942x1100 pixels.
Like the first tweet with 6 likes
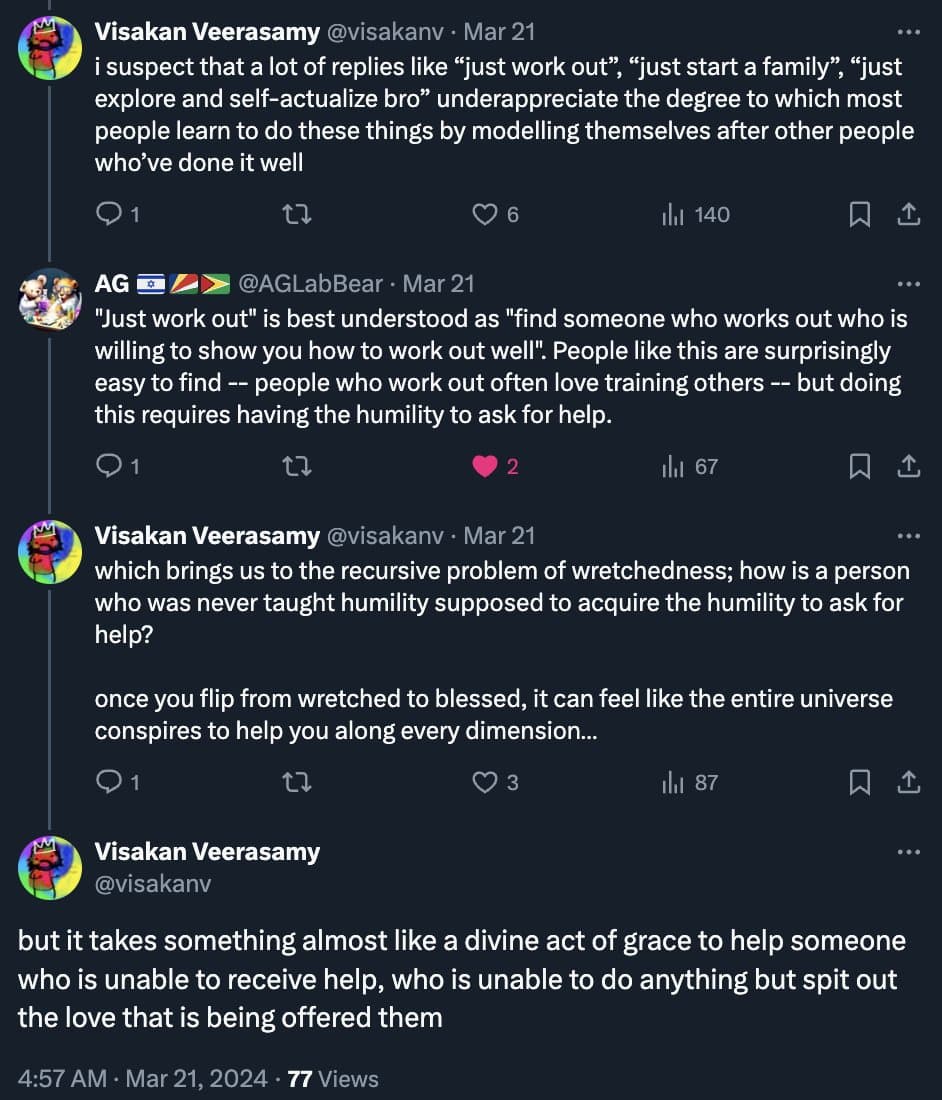click(485, 215)
